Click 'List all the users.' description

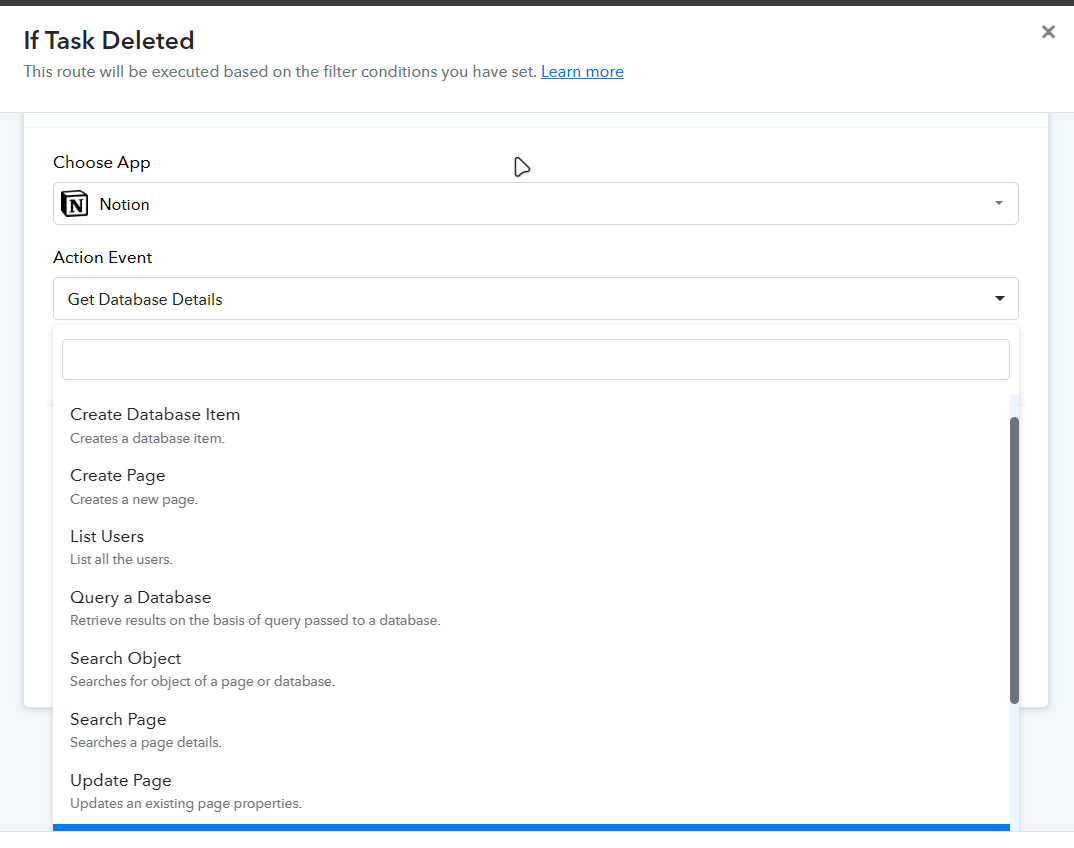pyautogui.click(x=121, y=560)
